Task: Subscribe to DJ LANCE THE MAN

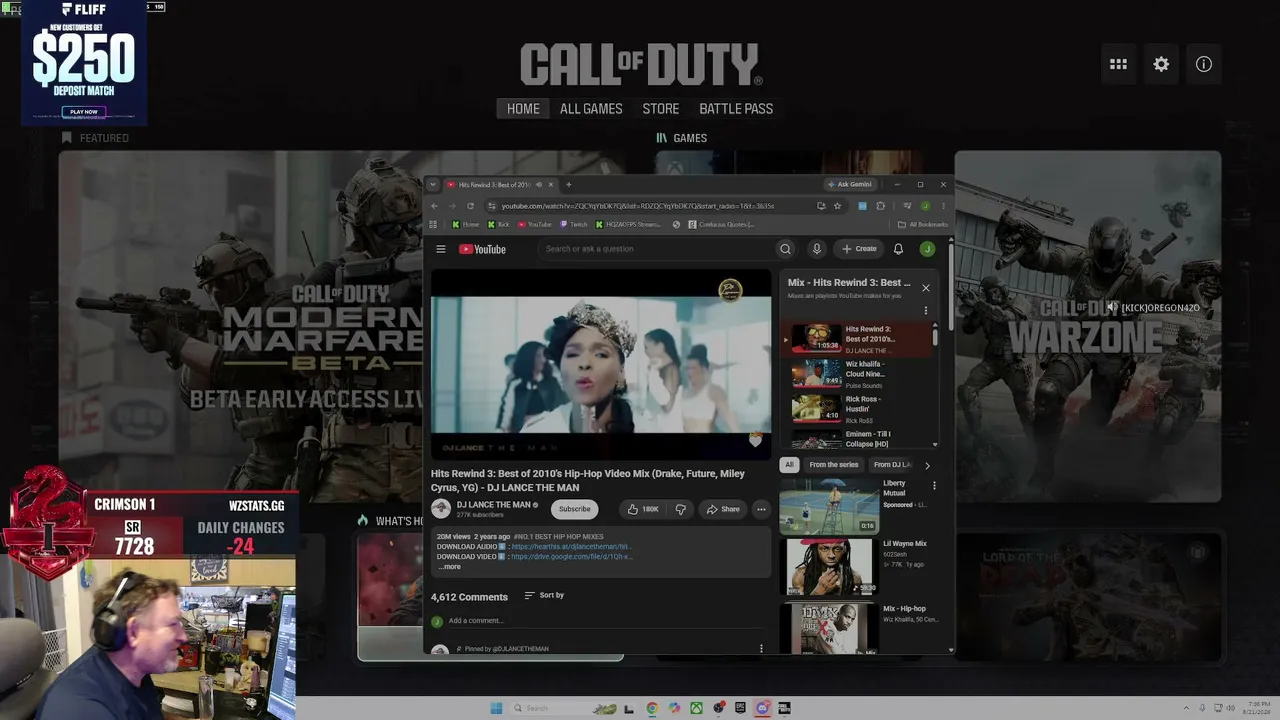Action: 575,509
